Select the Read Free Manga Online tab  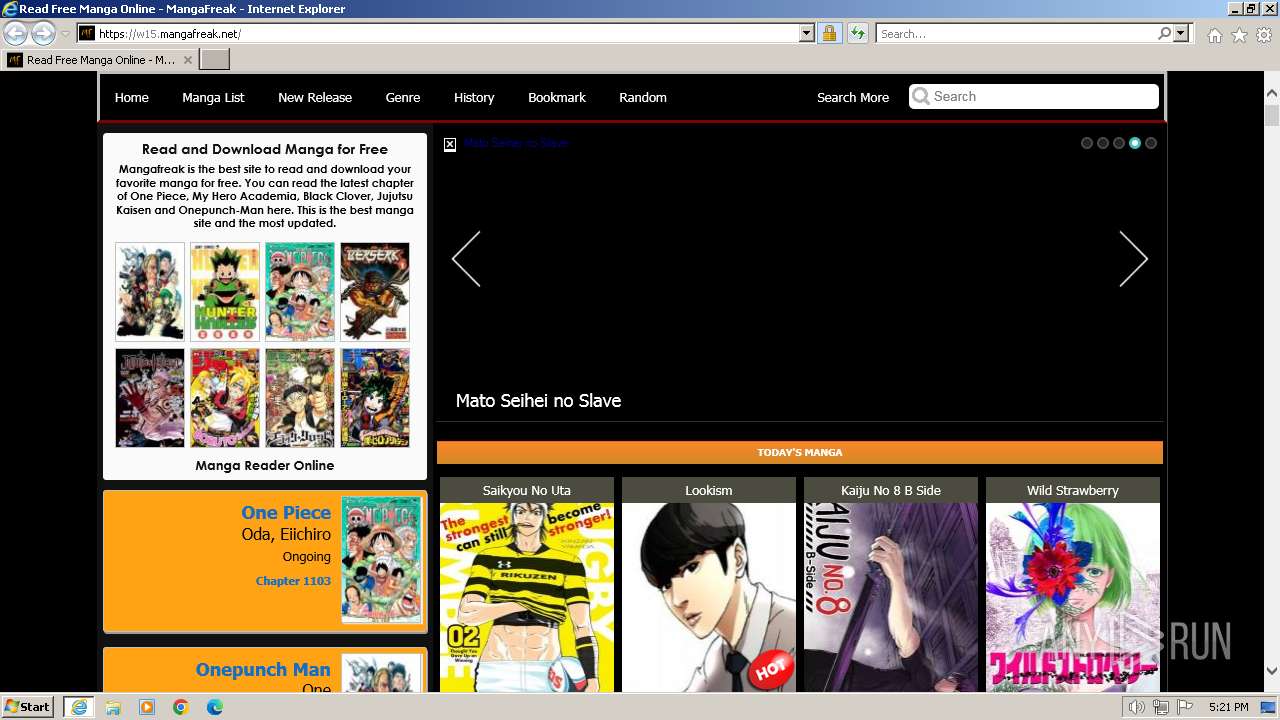click(x=100, y=60)
